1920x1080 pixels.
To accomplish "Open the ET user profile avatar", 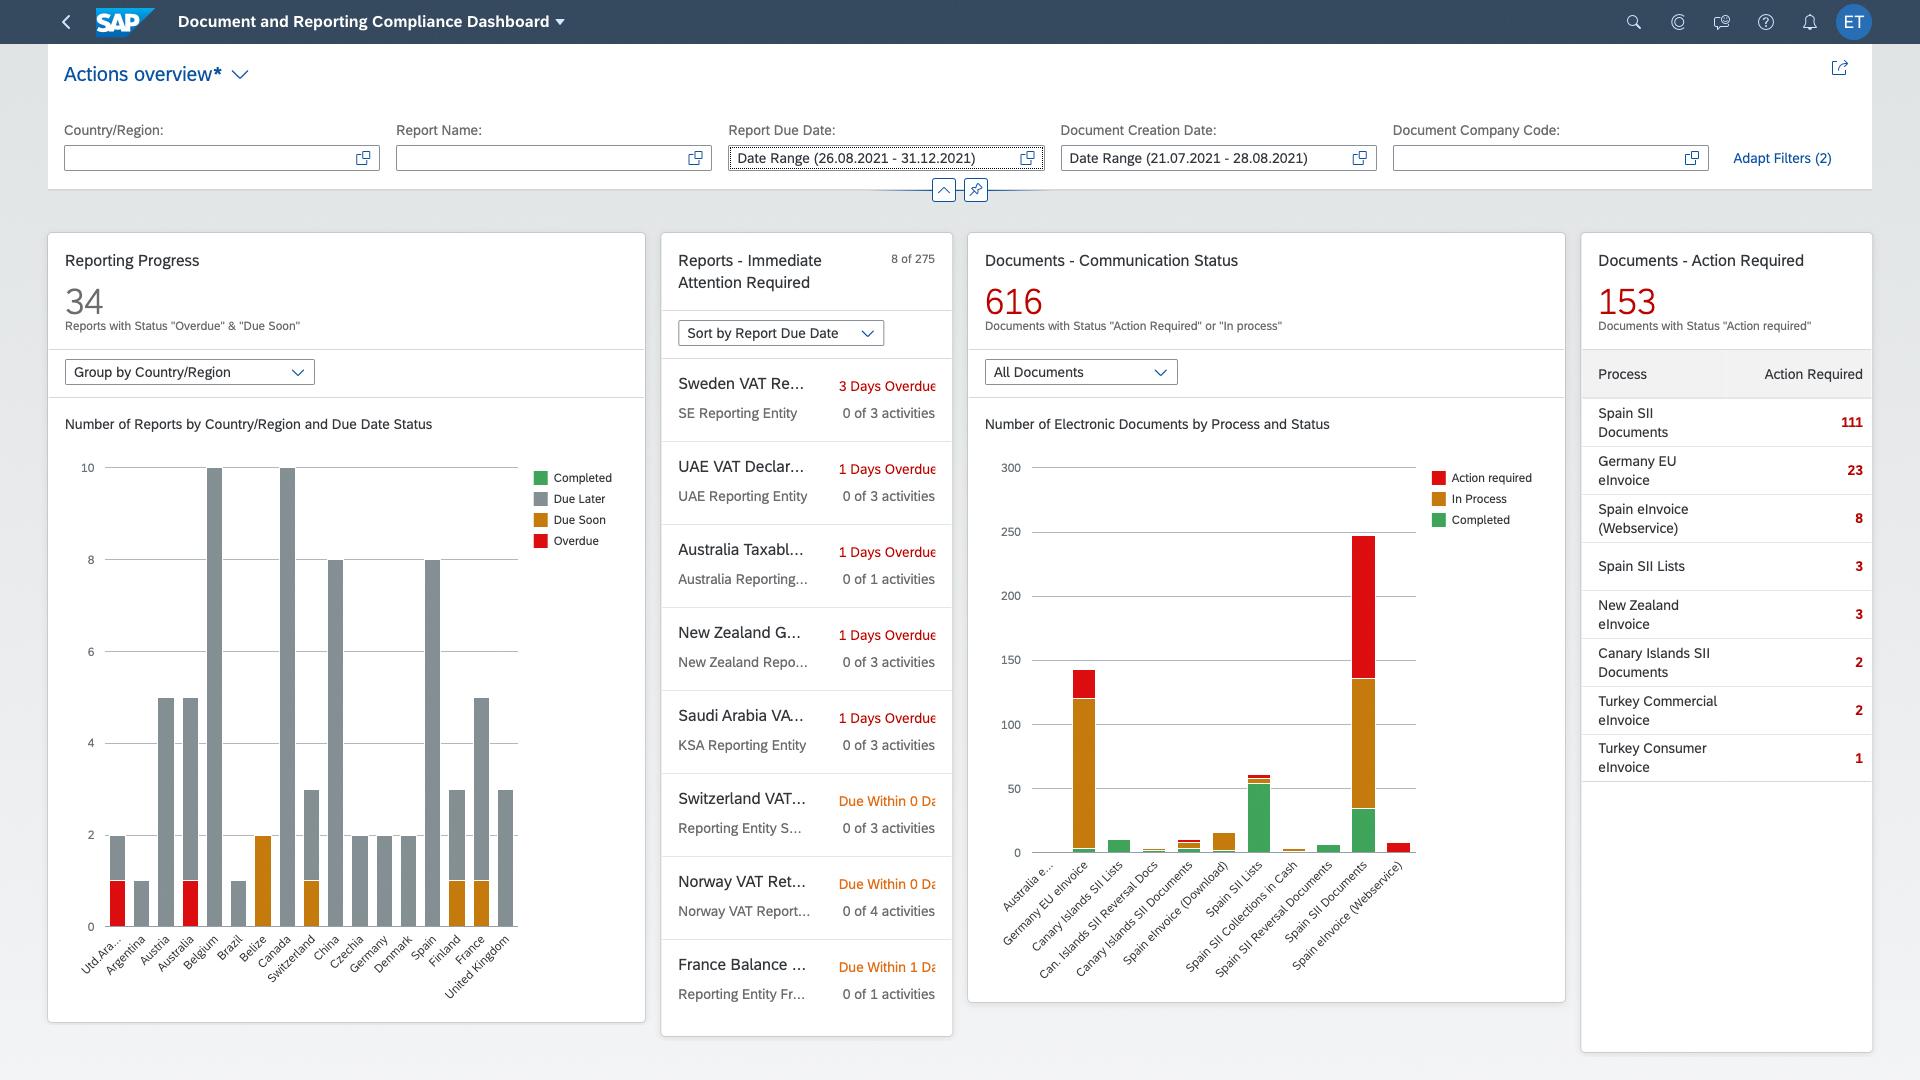I will [1853, 22].
